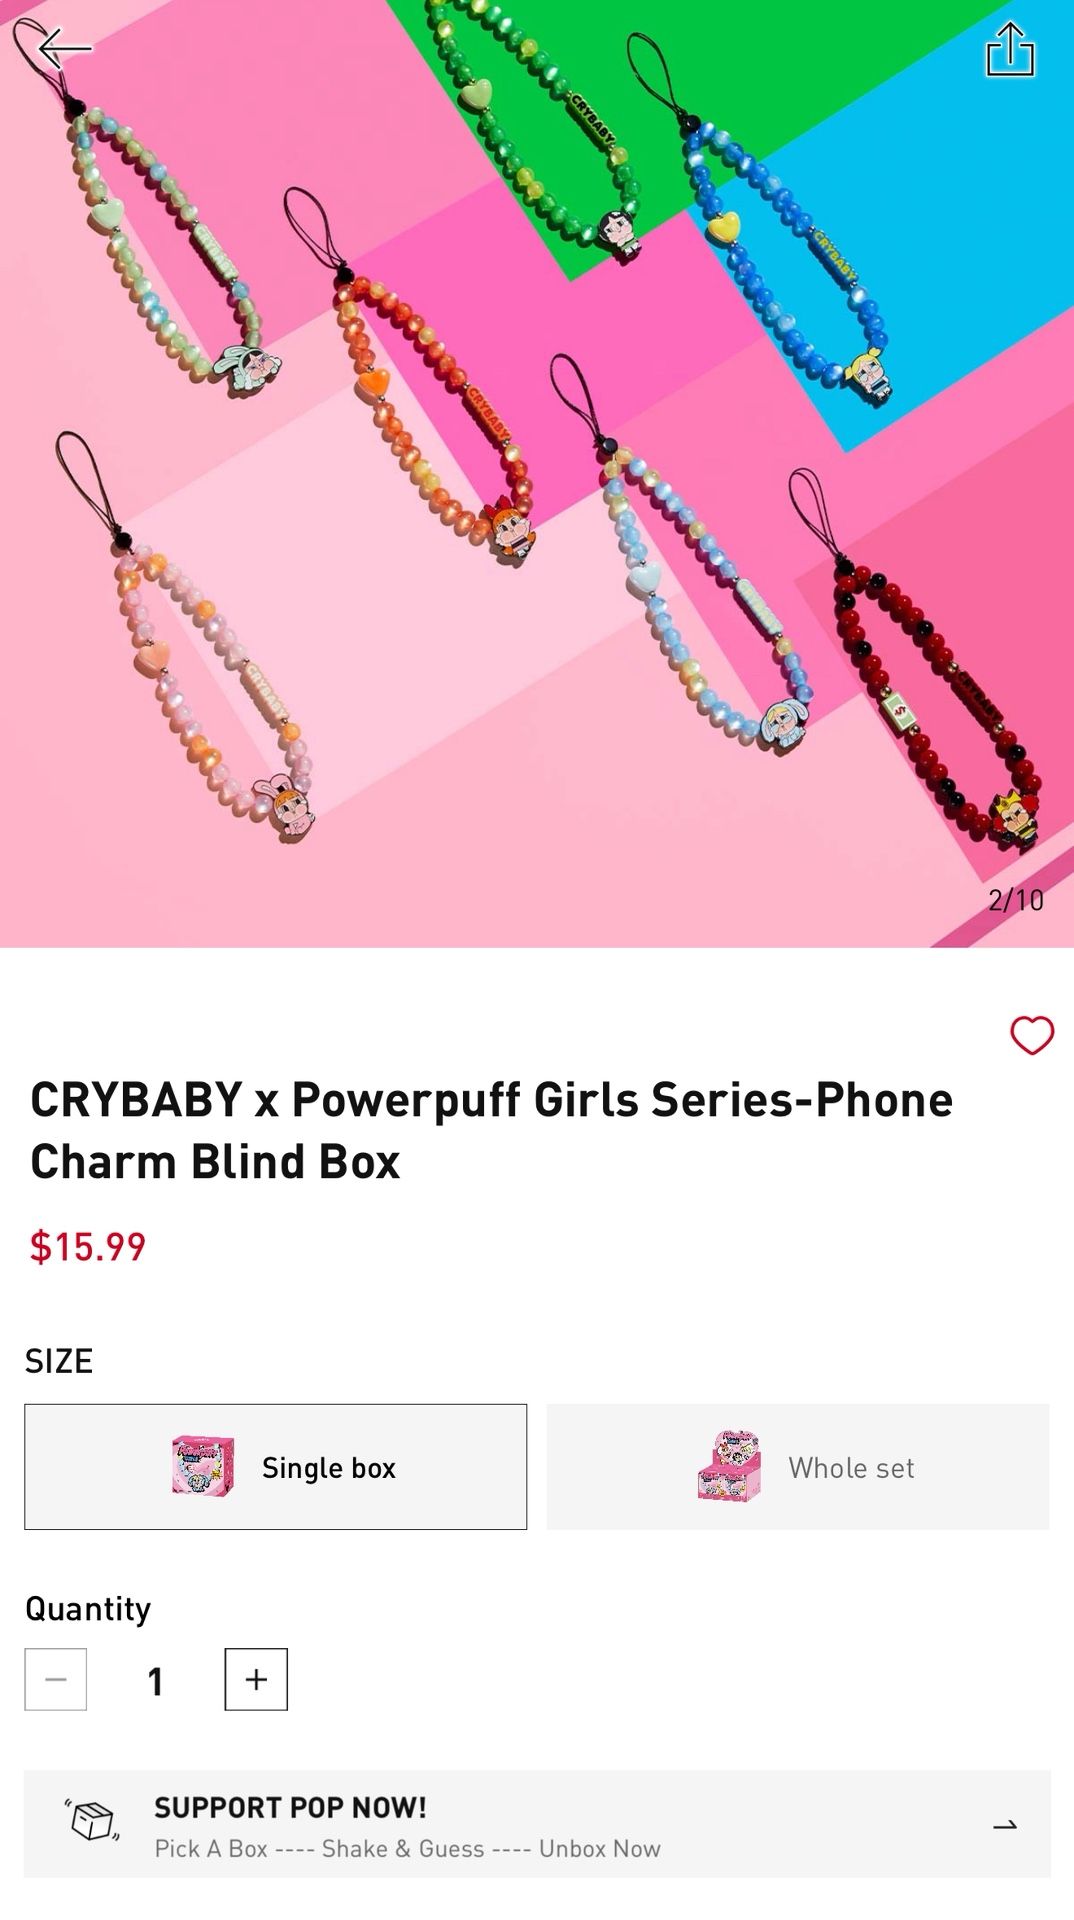Tap the box icon in Pop Now banner

click(x=93, y=1820)
